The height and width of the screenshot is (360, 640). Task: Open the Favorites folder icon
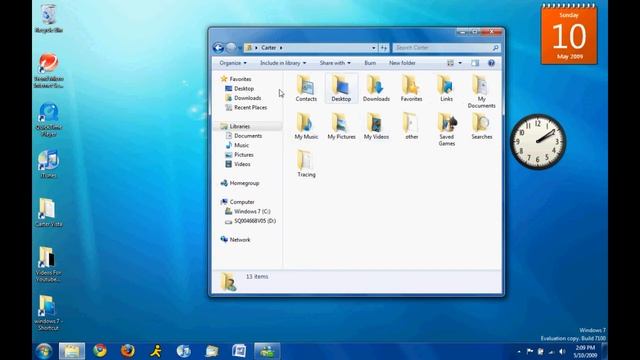(x=411, y=89)
